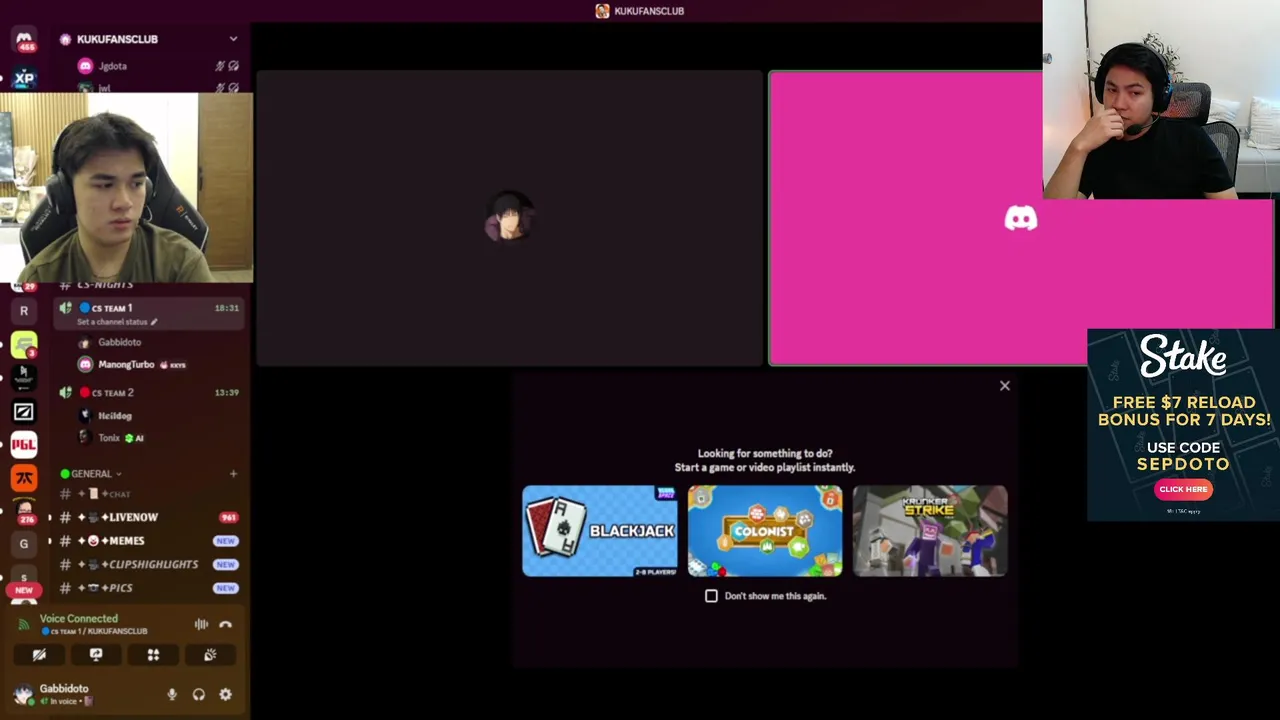
Task: Open the green server icon with badge 3
Action: tap(24, 345)
